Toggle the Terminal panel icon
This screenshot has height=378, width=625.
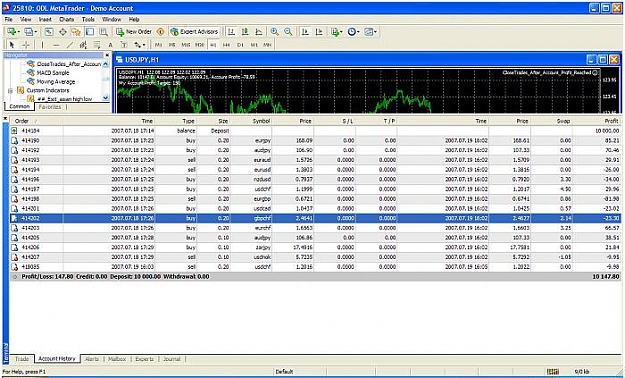coord(90,32)
